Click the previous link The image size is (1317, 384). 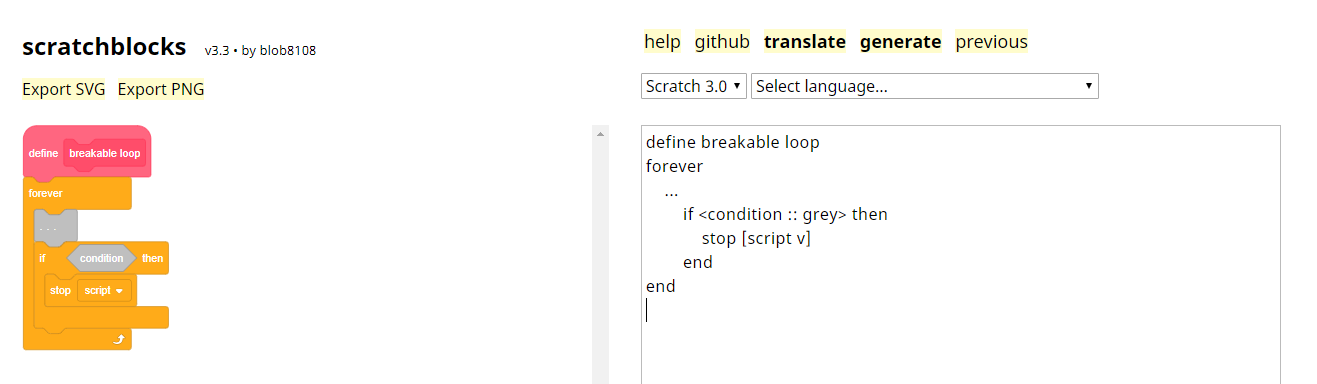point(991,42)
